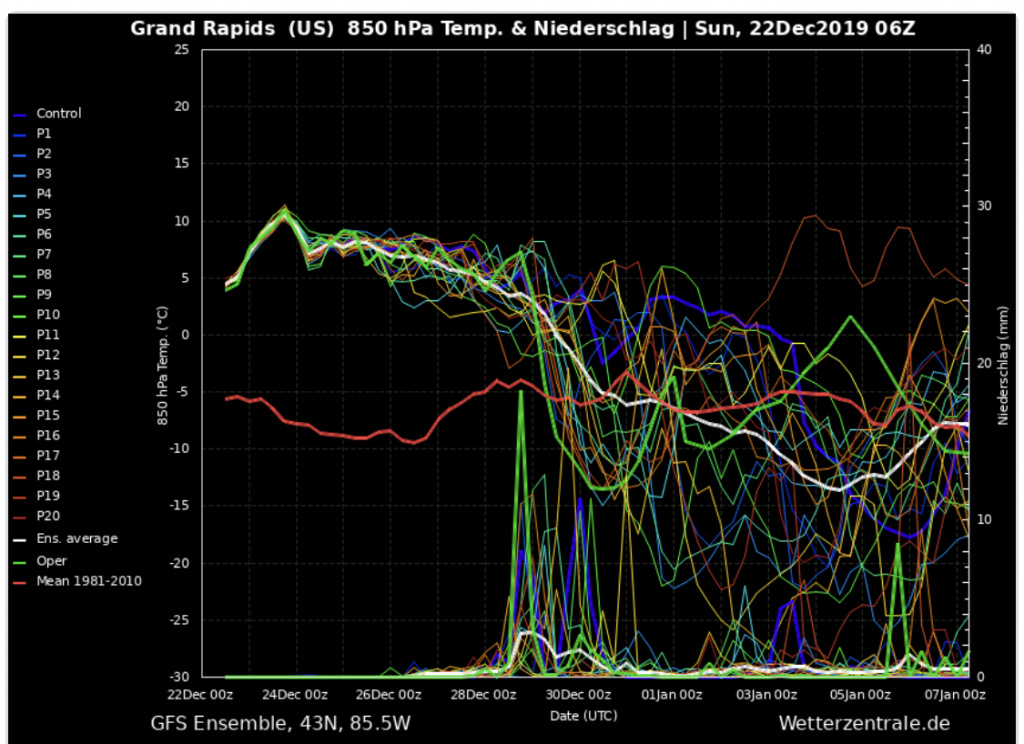Click the P5 legend label

click(44, 214)
